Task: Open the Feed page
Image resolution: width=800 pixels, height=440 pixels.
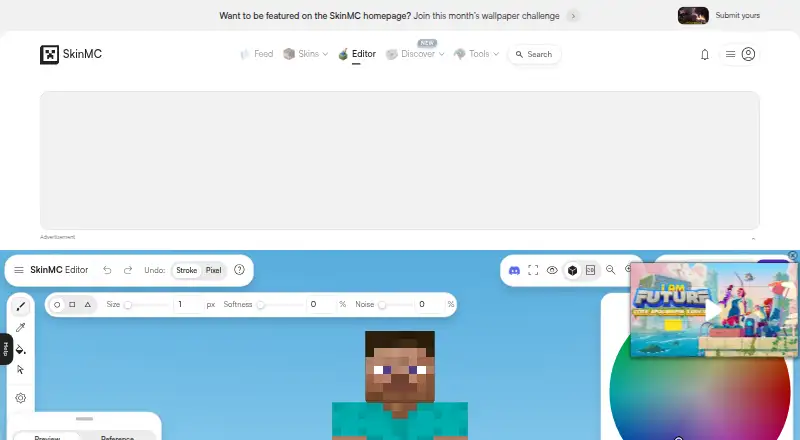Action: click(x=257, y=54)
